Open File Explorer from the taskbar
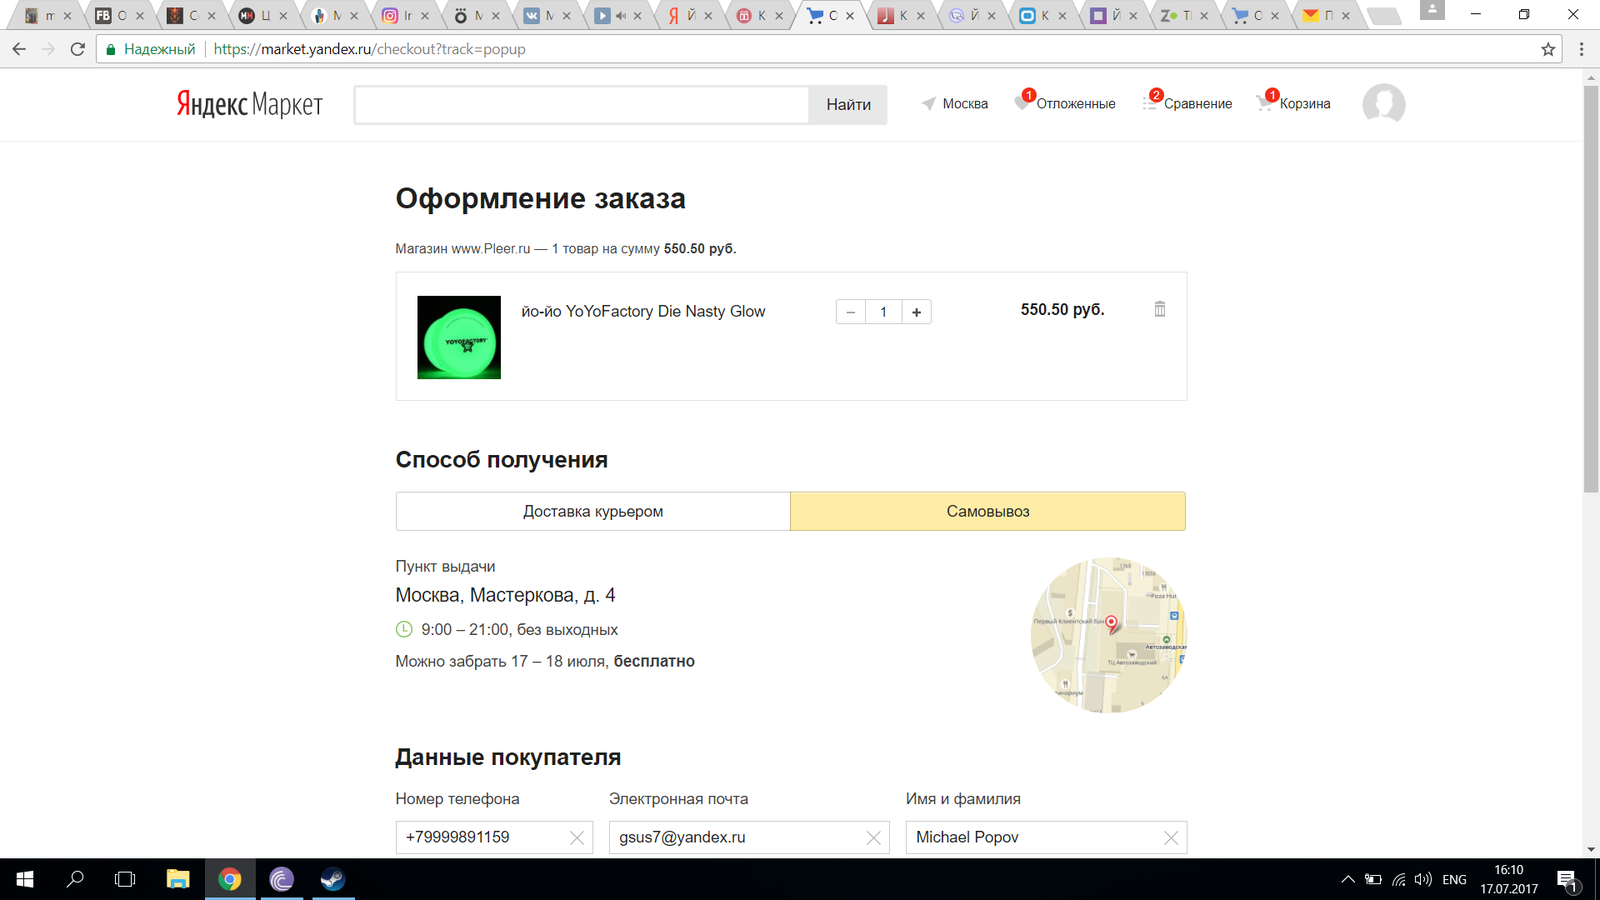1600x900 pixels. [x=178, y=879]
